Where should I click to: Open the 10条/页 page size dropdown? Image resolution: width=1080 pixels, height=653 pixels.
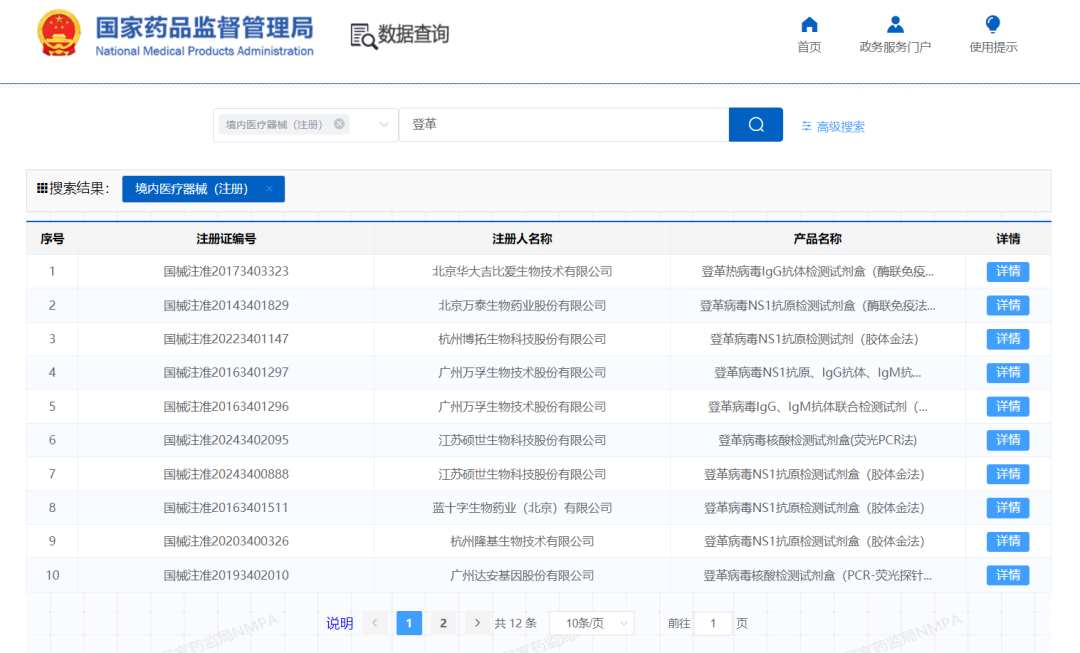coord(592,623)
